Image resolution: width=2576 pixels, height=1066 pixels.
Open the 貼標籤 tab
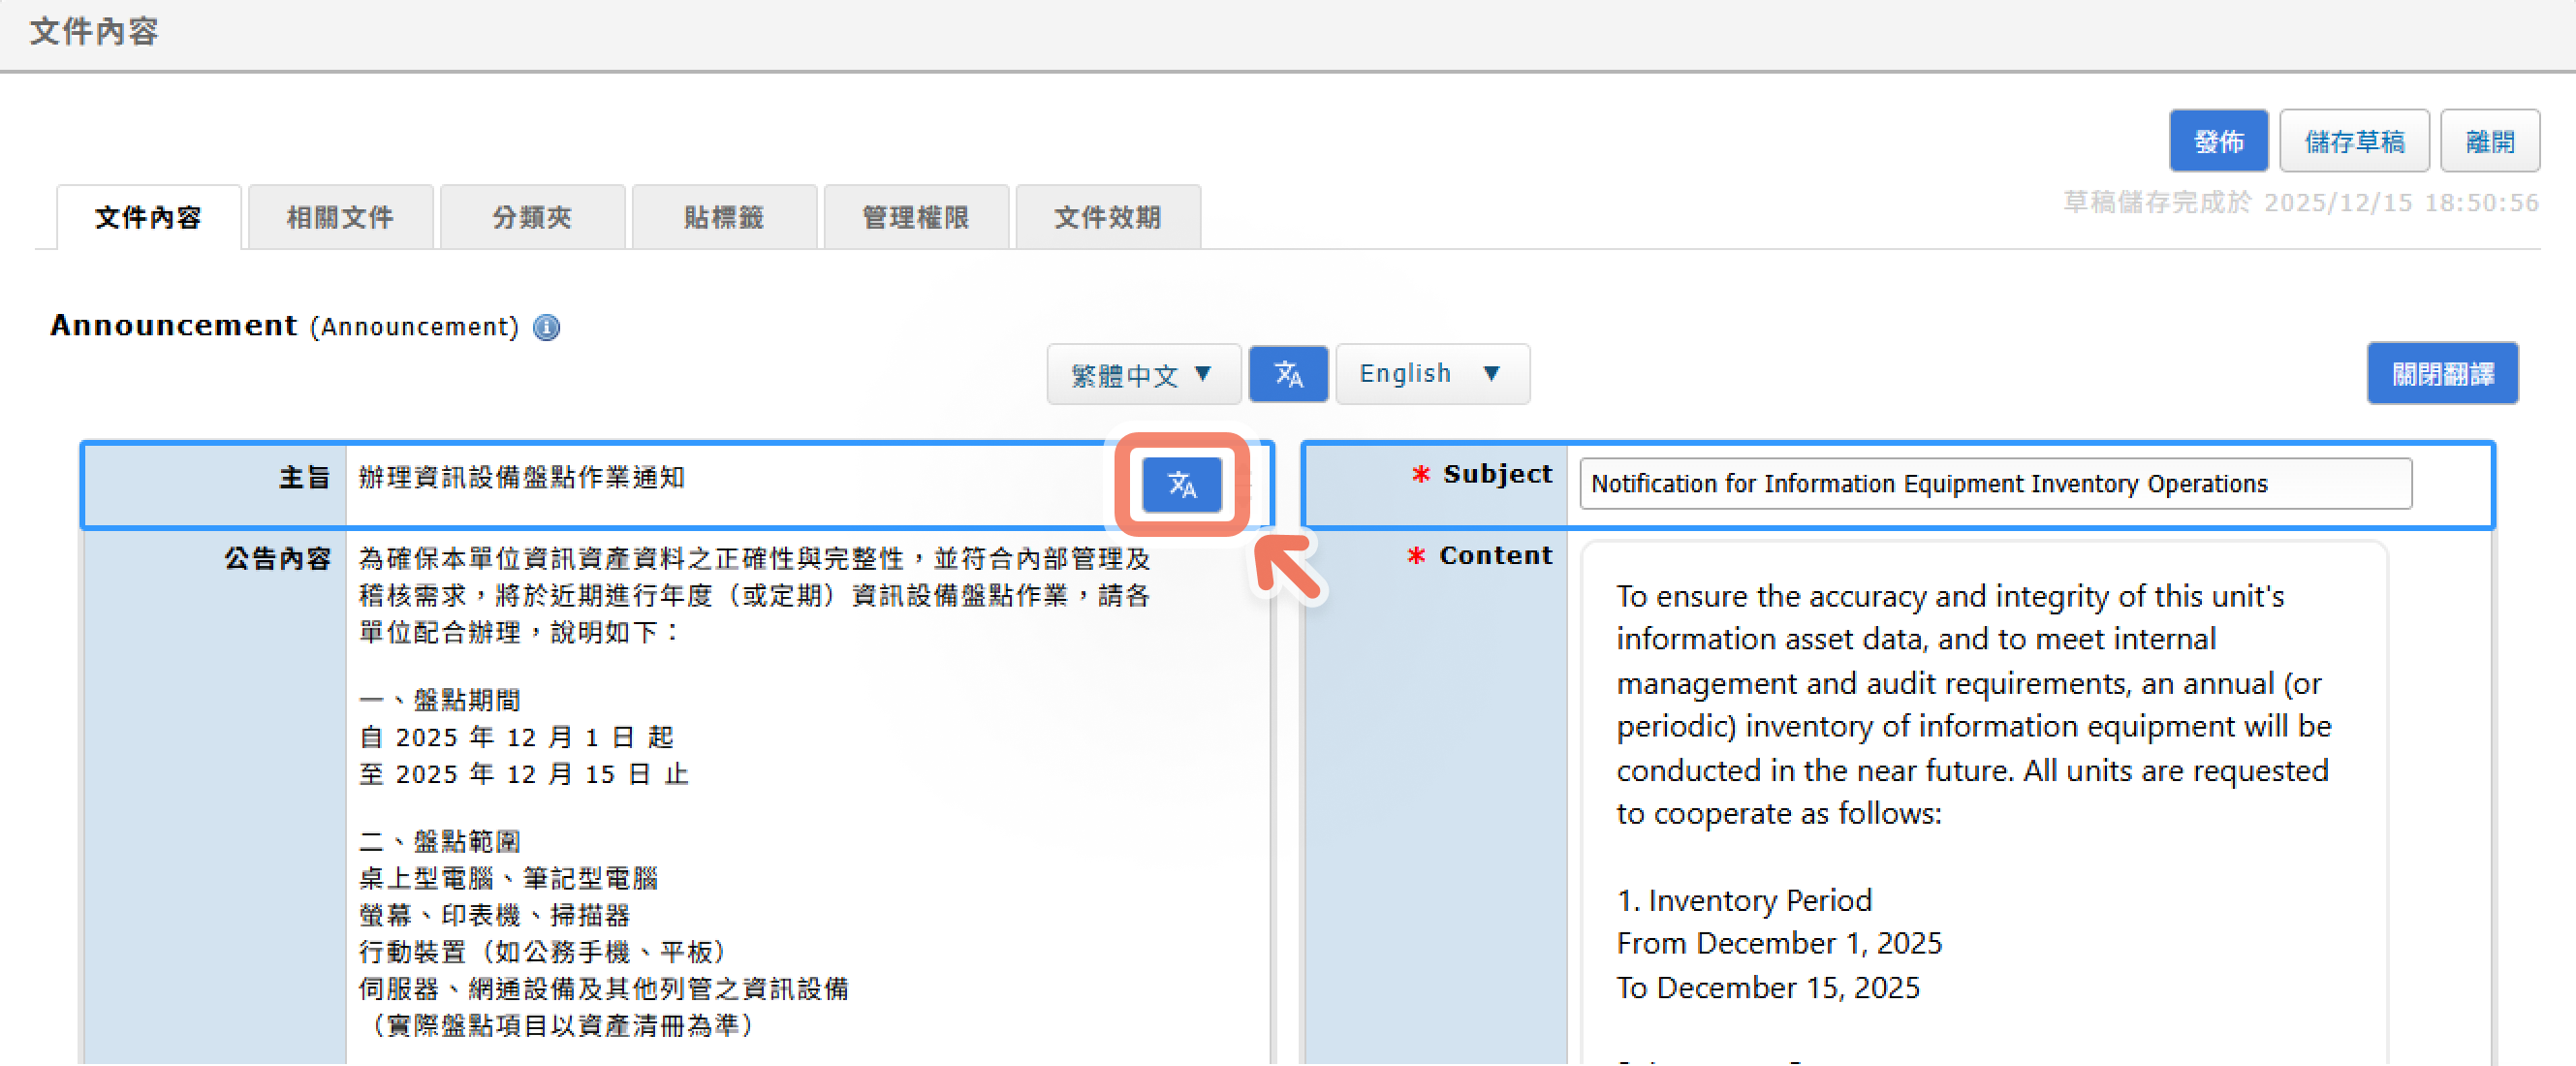click(724, 217)
